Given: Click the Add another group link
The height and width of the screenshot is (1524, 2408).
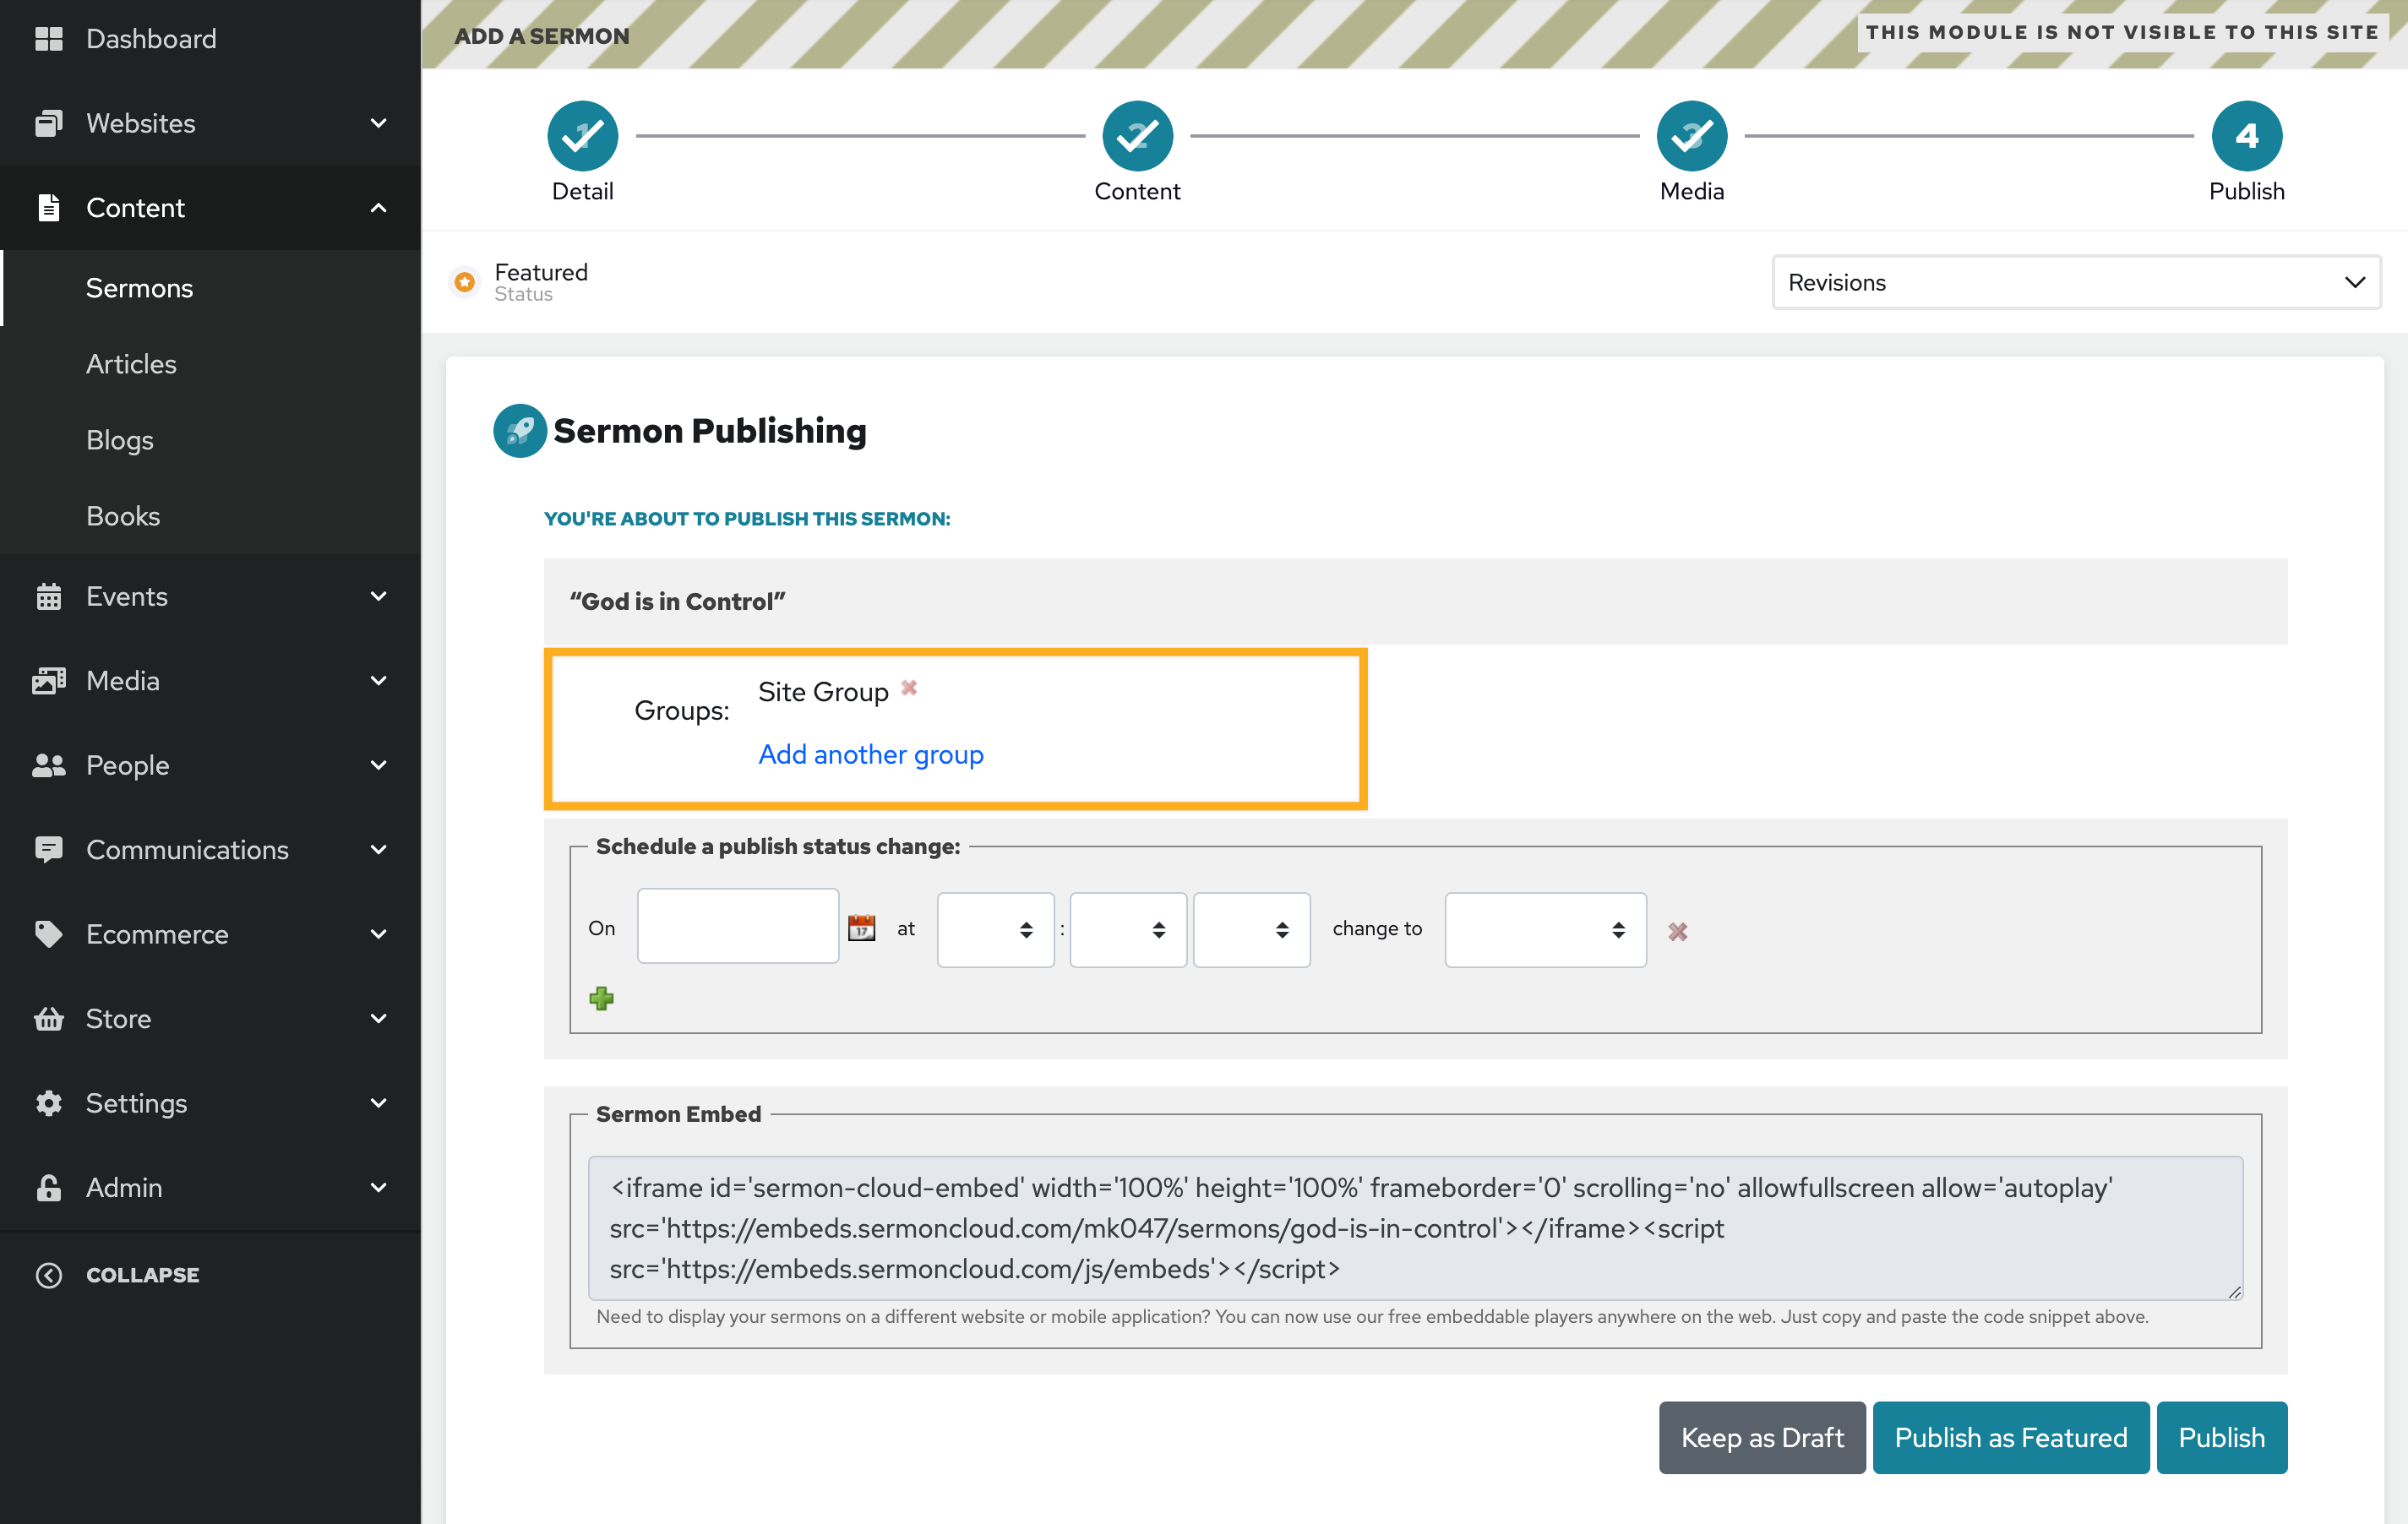Looking at the screenshot, I should [x=870, y=754].
